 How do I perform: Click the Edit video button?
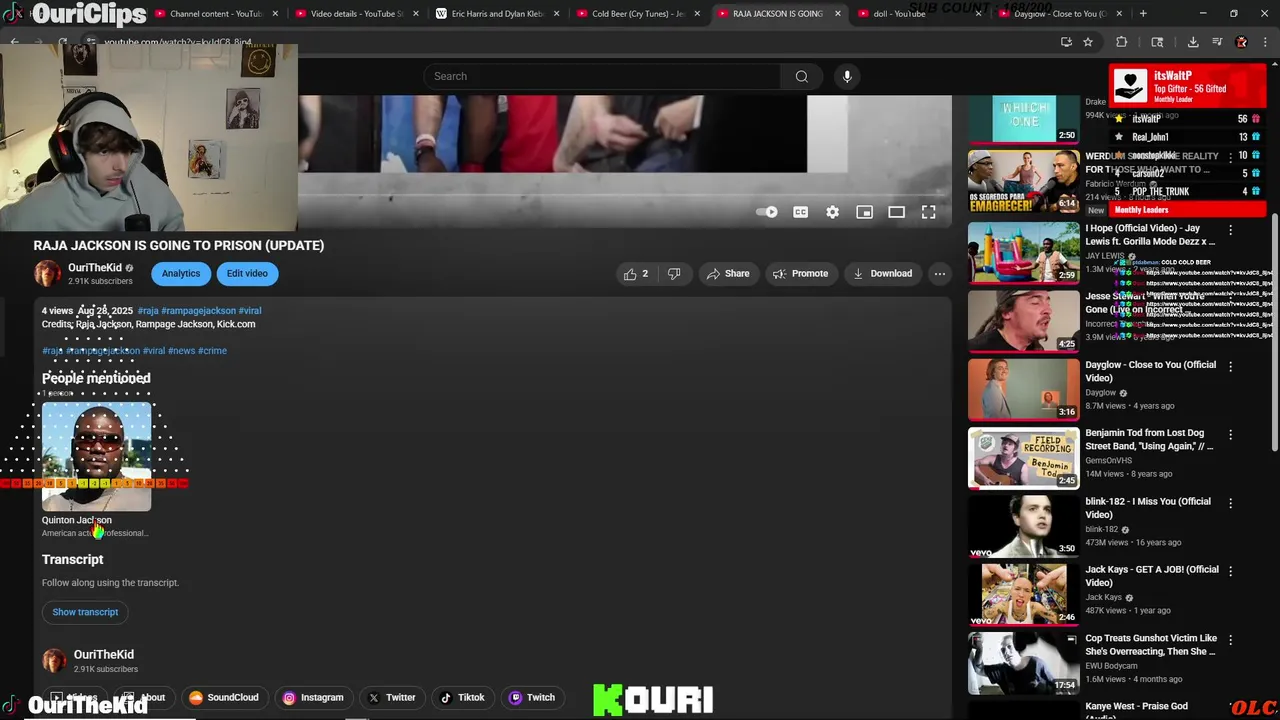point(247,273)
